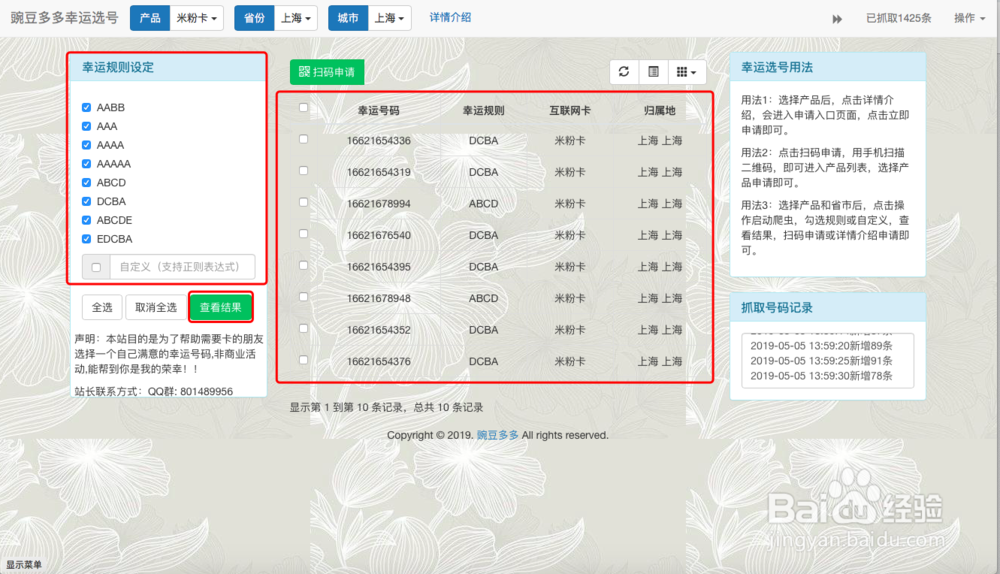
Task: Click the refresh icon above the table
Action: coord(624,71)
